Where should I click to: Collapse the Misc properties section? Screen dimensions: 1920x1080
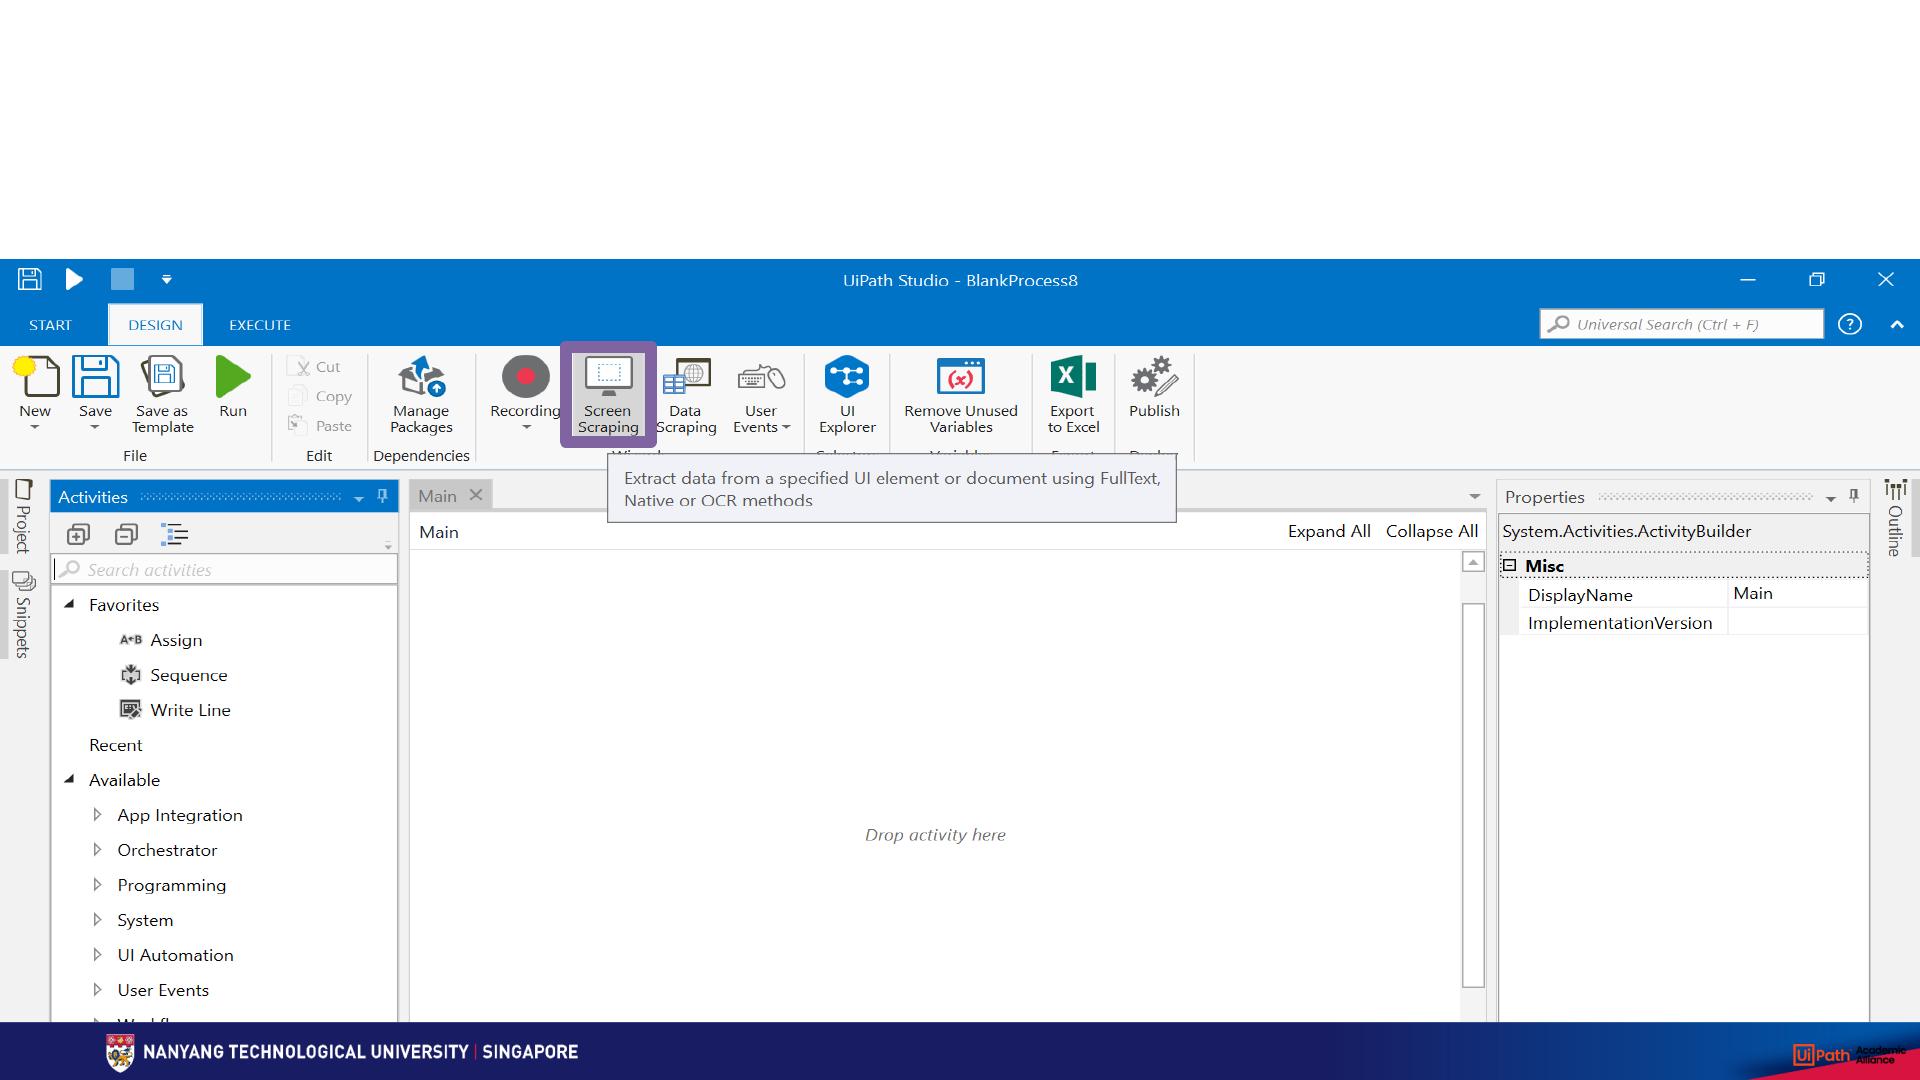click(x=1510, y=565)
